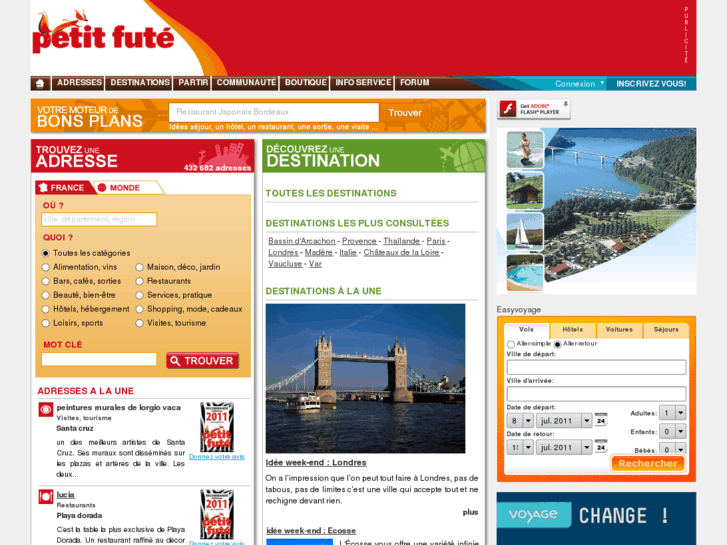This screenshot has height=545, width=727.
Task: Open the Enfants count dropdown
Action: point(673,431)
